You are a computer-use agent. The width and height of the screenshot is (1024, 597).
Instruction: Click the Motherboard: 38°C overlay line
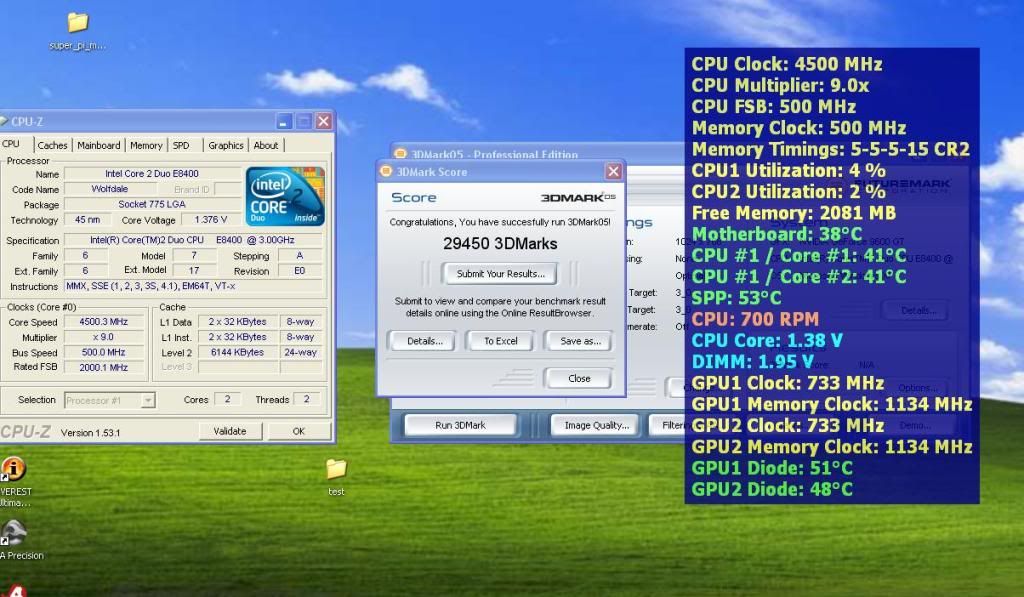point(777,234)
